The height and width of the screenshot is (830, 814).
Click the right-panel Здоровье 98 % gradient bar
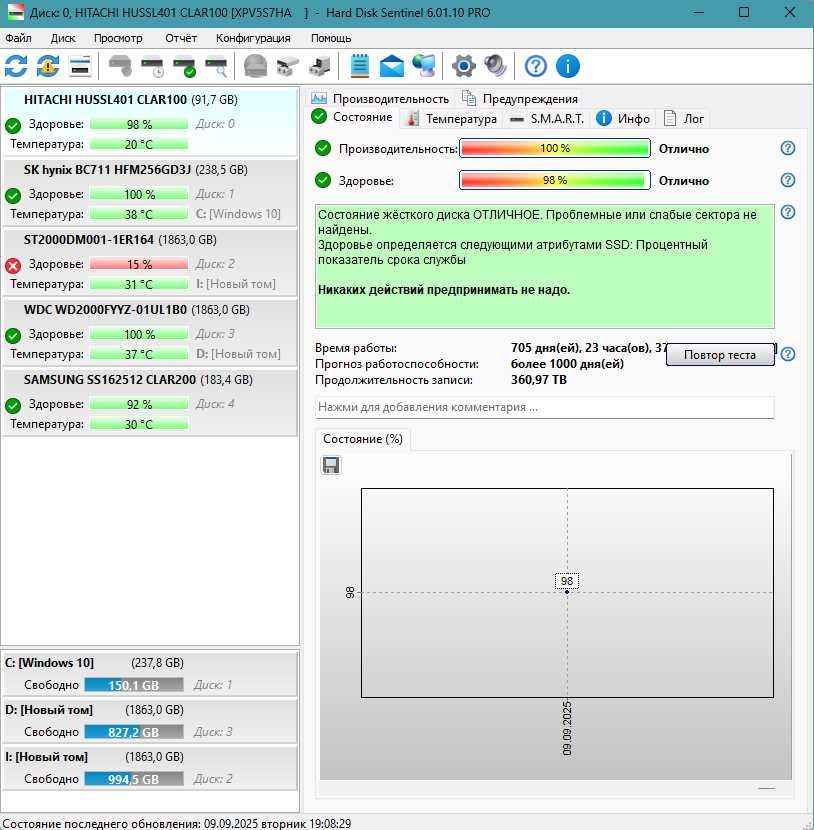[555, 180]
